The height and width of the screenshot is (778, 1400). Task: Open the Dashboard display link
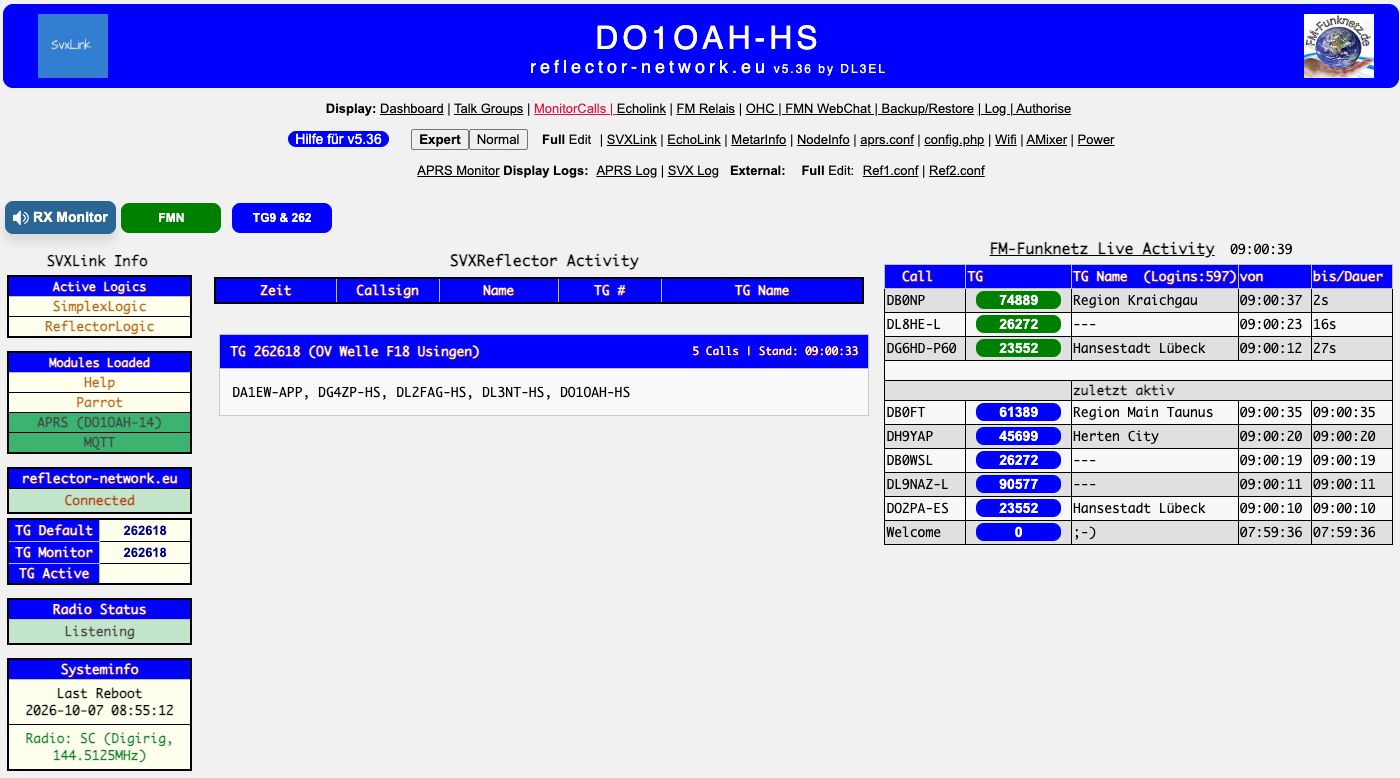[412, 108]
